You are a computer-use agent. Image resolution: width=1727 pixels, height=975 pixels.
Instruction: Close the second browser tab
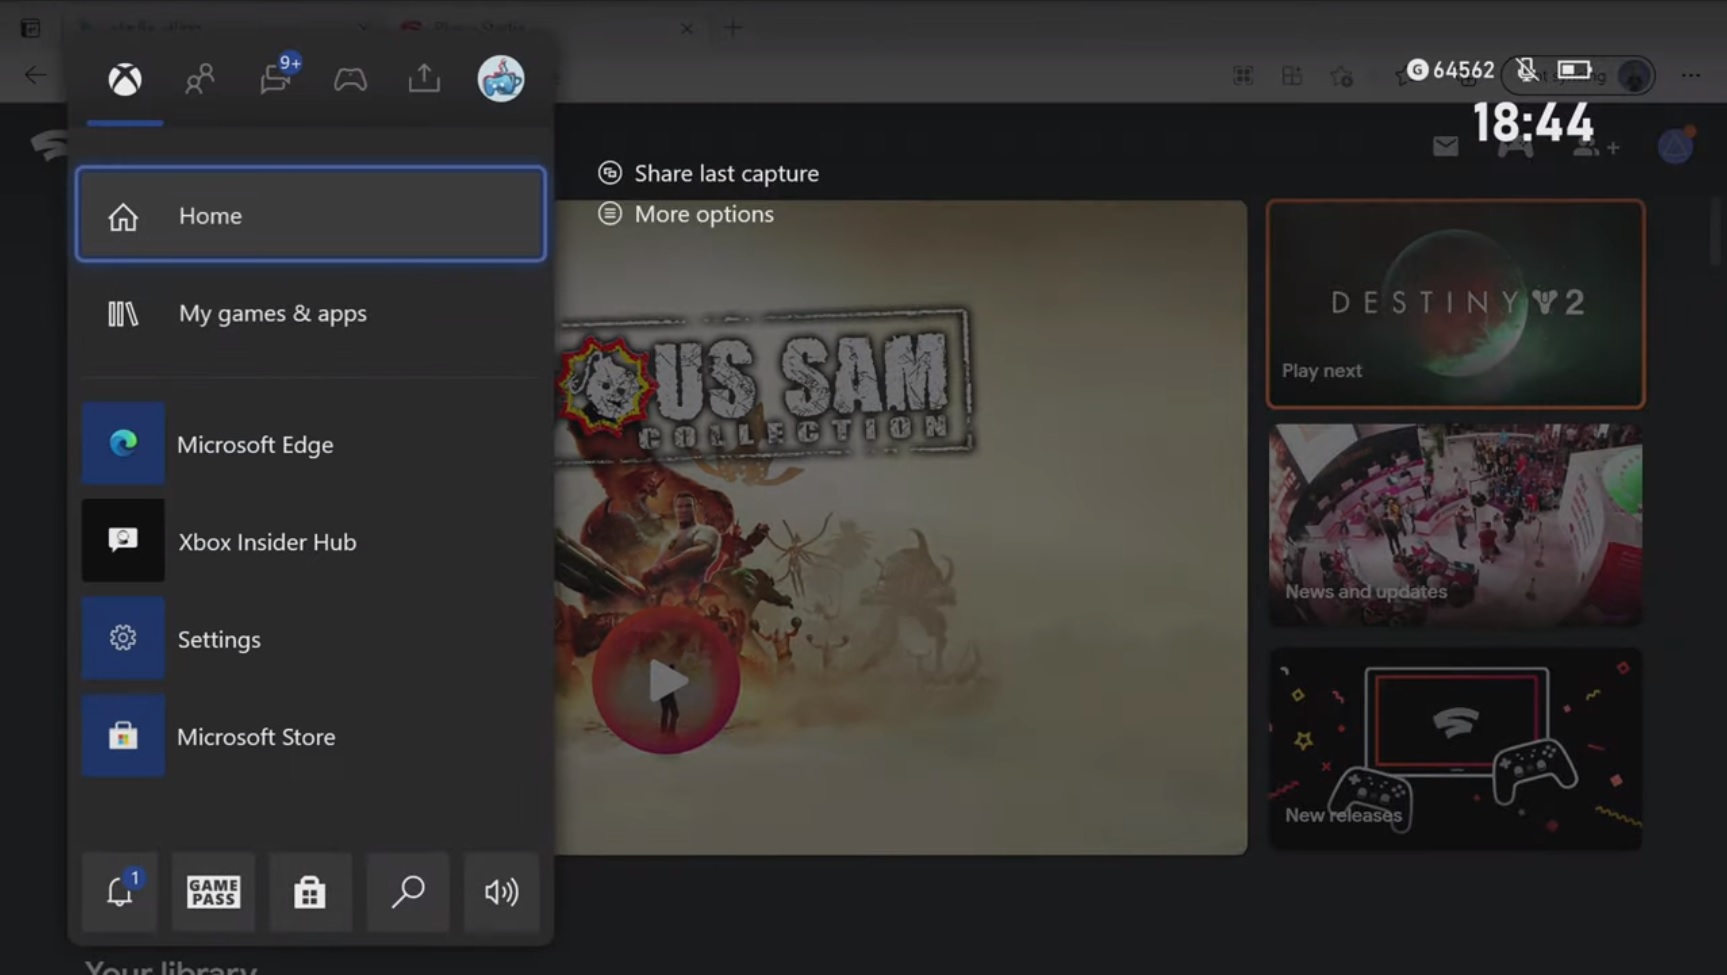687,28
